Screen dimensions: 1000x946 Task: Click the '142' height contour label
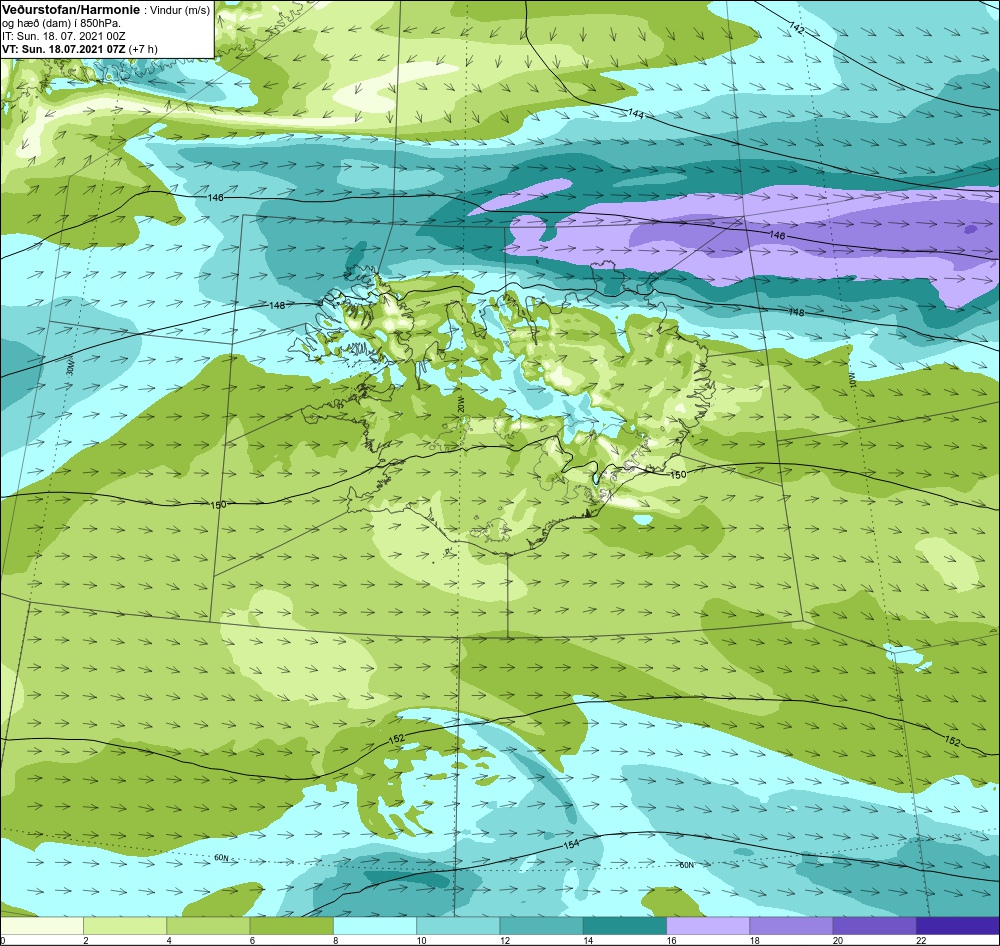click(x=797, y=28)
